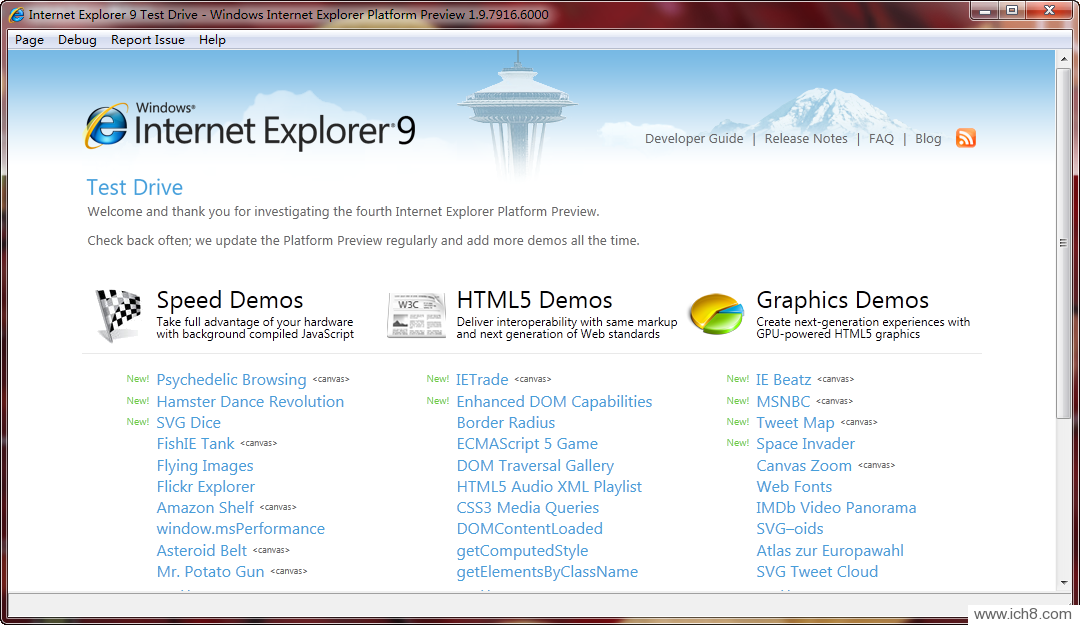The height and width of the screenshot is (625, 1080).
Task: Open the Border Radius demo
Action: [506, 422]
